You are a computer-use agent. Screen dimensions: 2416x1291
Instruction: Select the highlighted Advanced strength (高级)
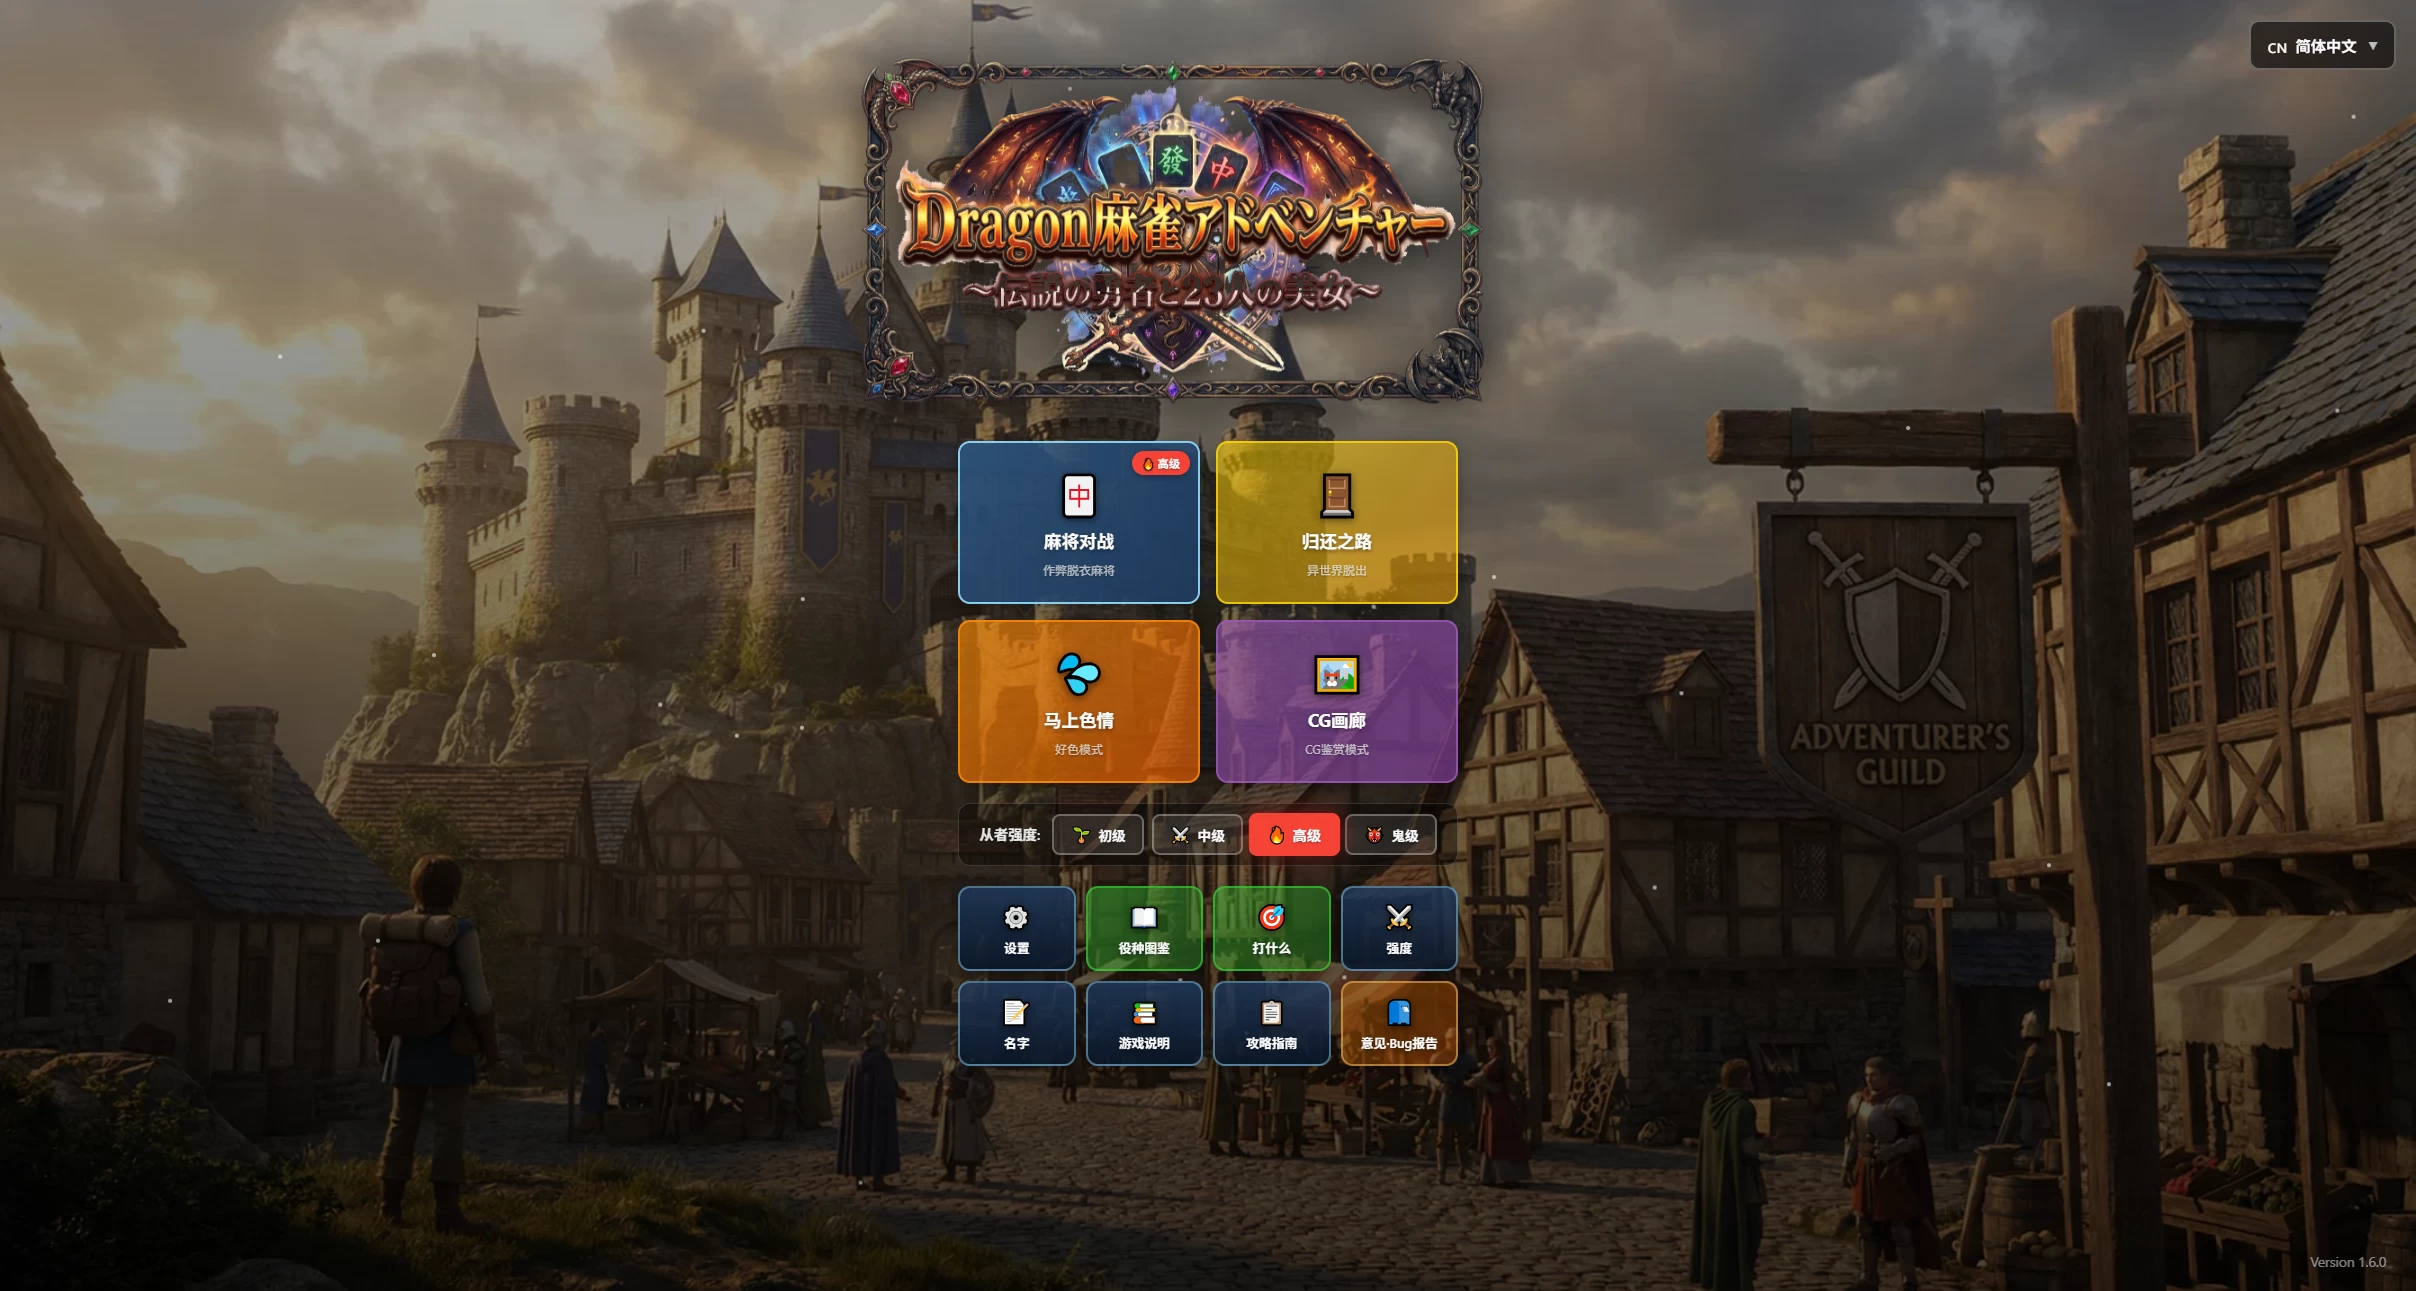[x=1294, y=835]
